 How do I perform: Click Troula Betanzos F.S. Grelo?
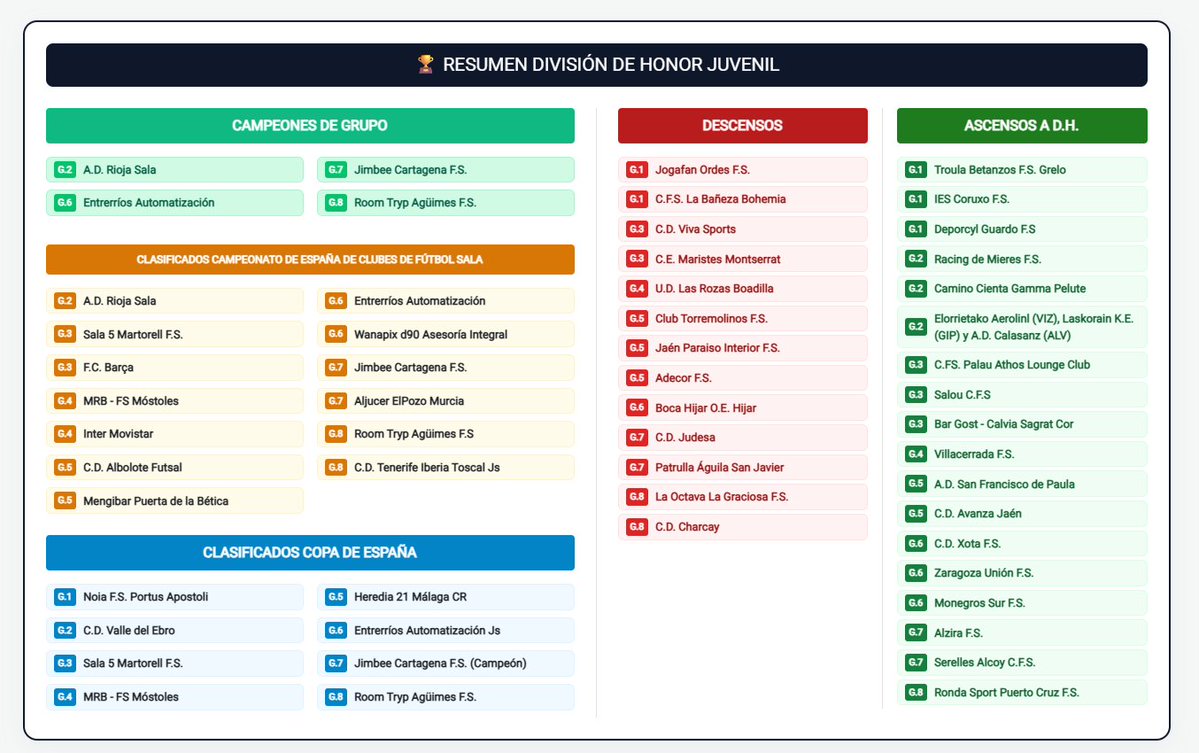1022,170
